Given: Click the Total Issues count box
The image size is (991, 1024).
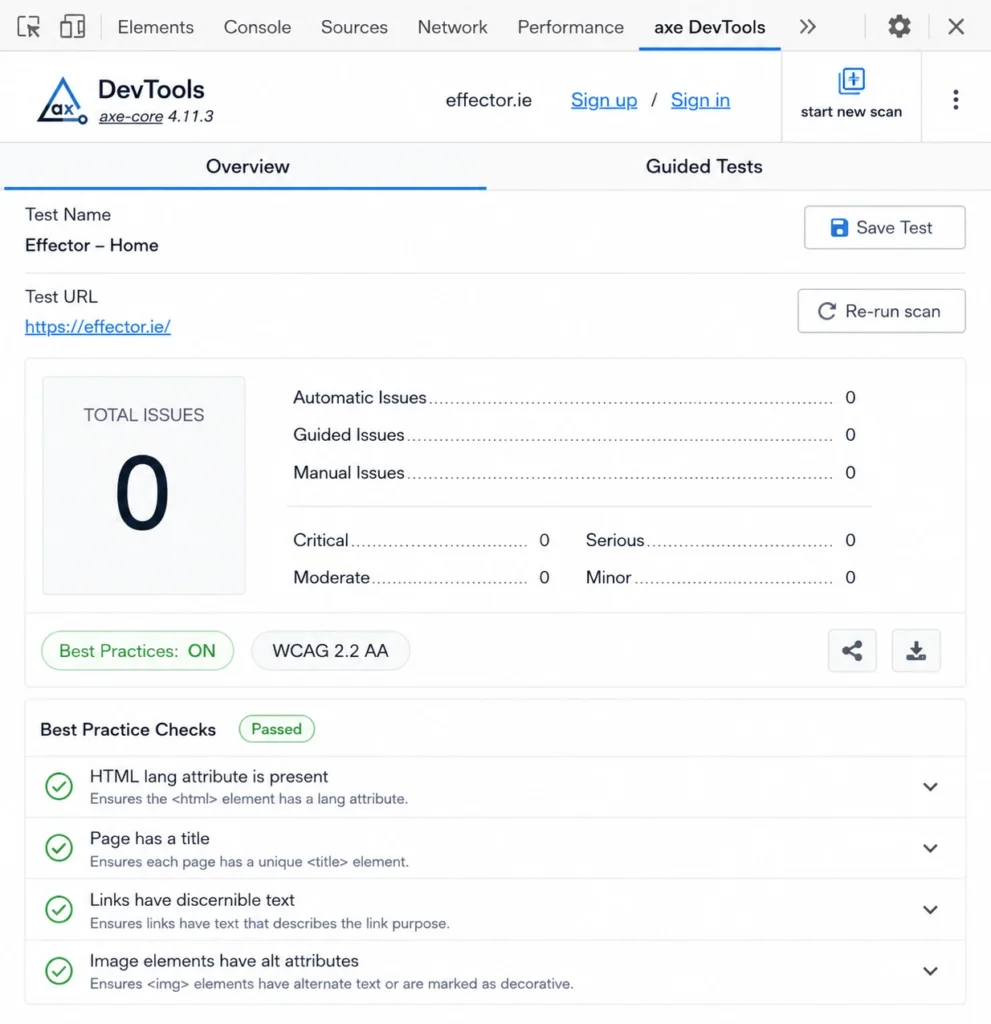Looking at the screenshot, I should (x=144, y=485).
